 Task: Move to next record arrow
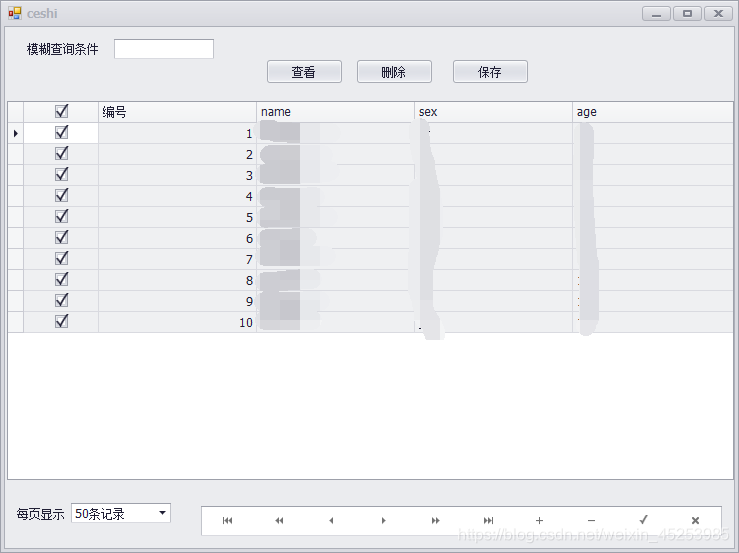(x=384, y=520)
